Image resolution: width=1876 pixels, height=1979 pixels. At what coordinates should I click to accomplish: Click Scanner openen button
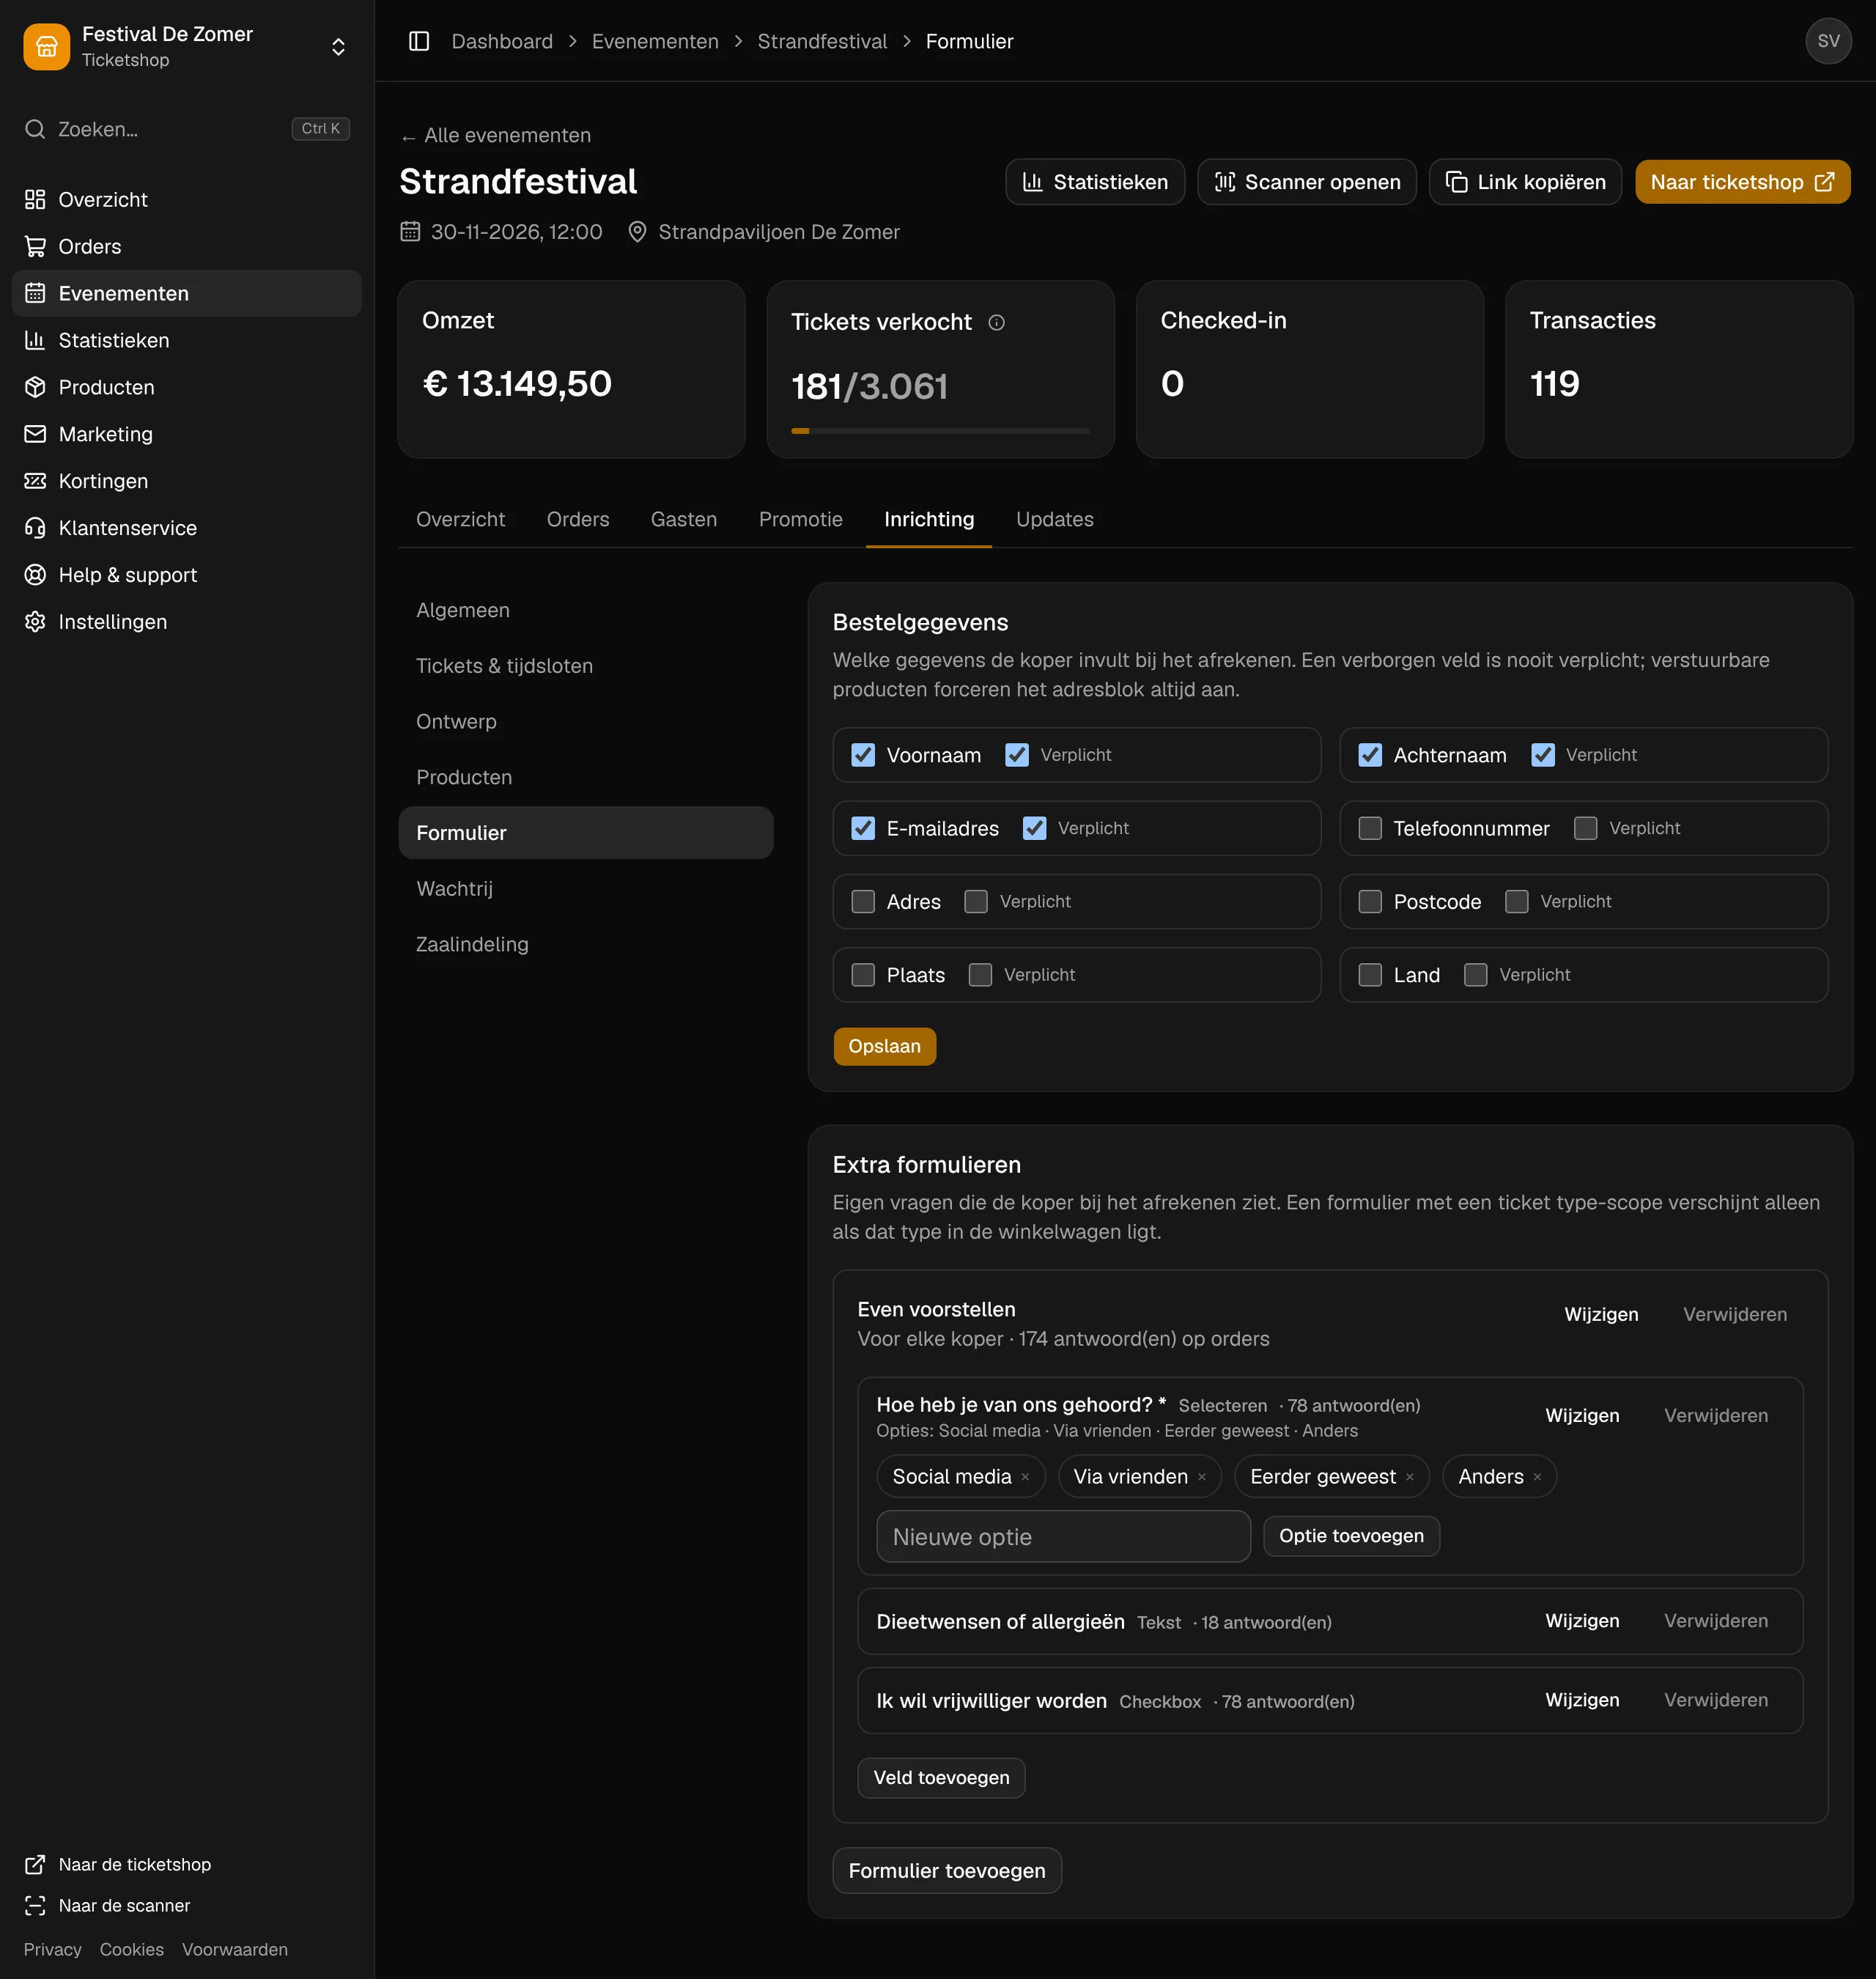point(1306,182)
